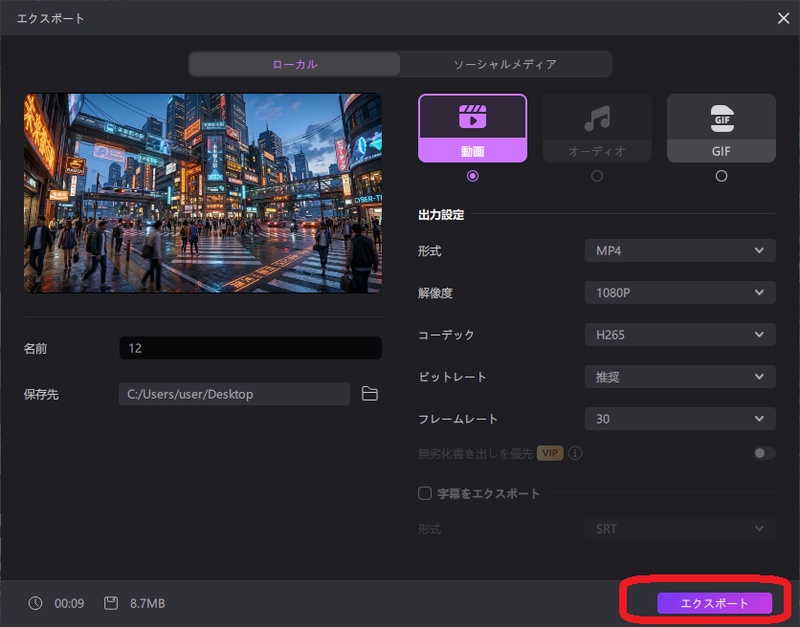Click the 無劣化書き出しを優先 label
This screenshot has height=627, width=800.
475,453
